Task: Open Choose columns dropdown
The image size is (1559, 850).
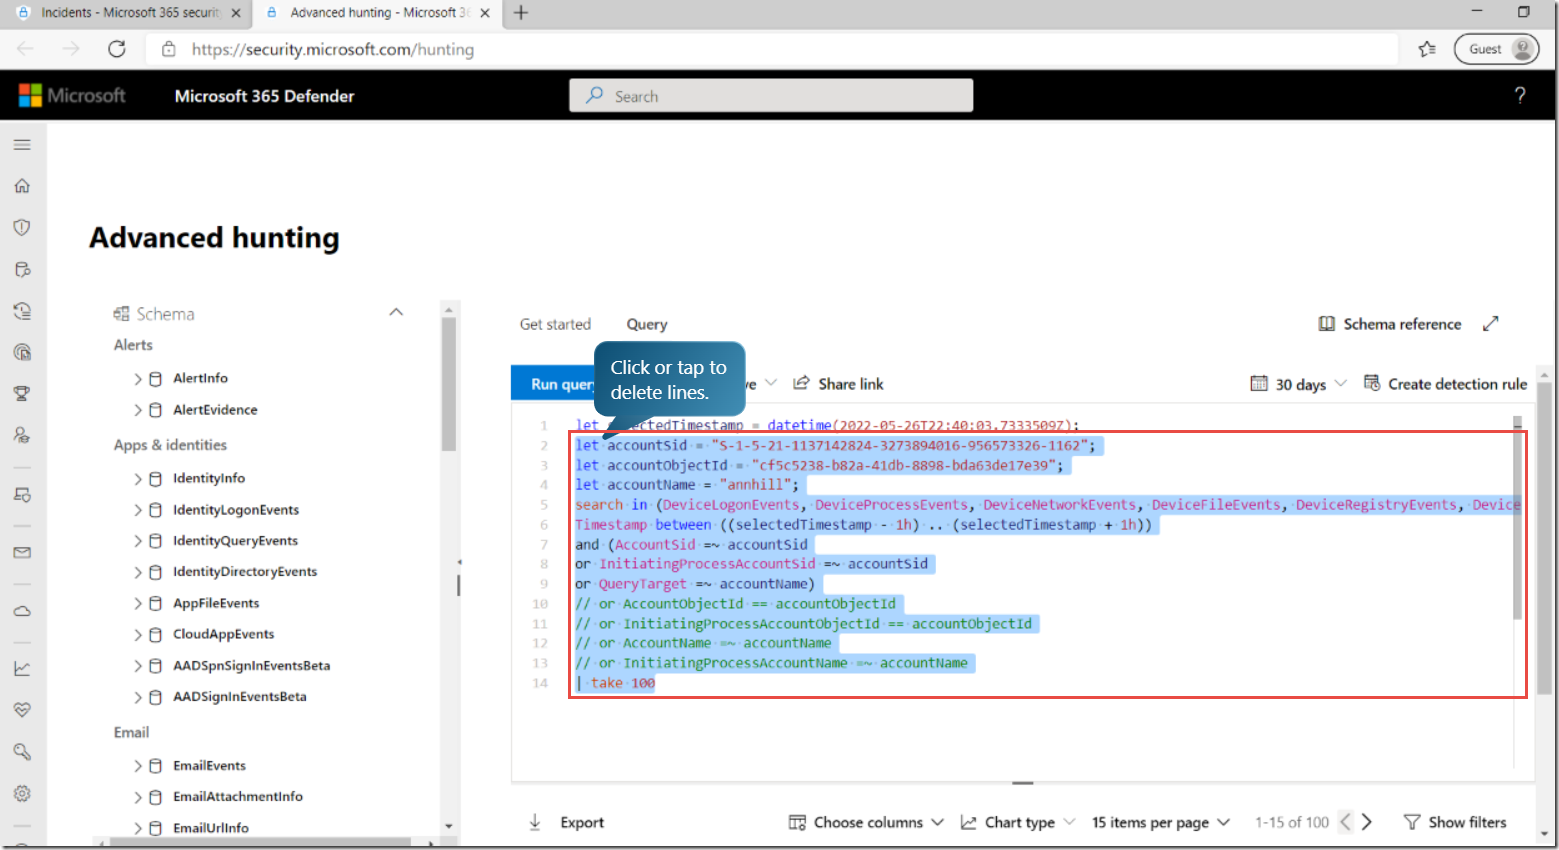Action: [x=866, y=822]
